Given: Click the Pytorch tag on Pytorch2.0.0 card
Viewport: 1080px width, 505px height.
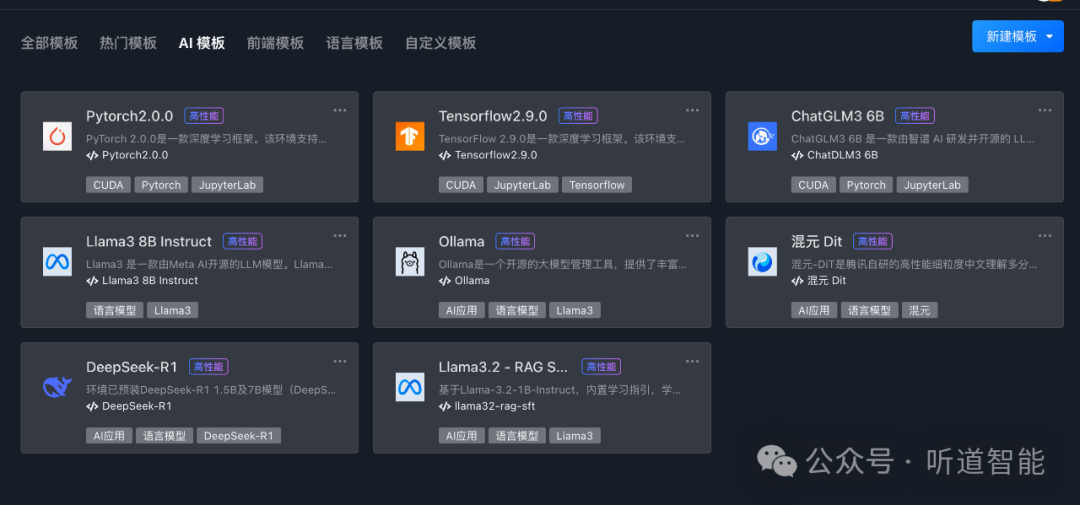Looking at the screenshot, I should (x=161, y=185).
